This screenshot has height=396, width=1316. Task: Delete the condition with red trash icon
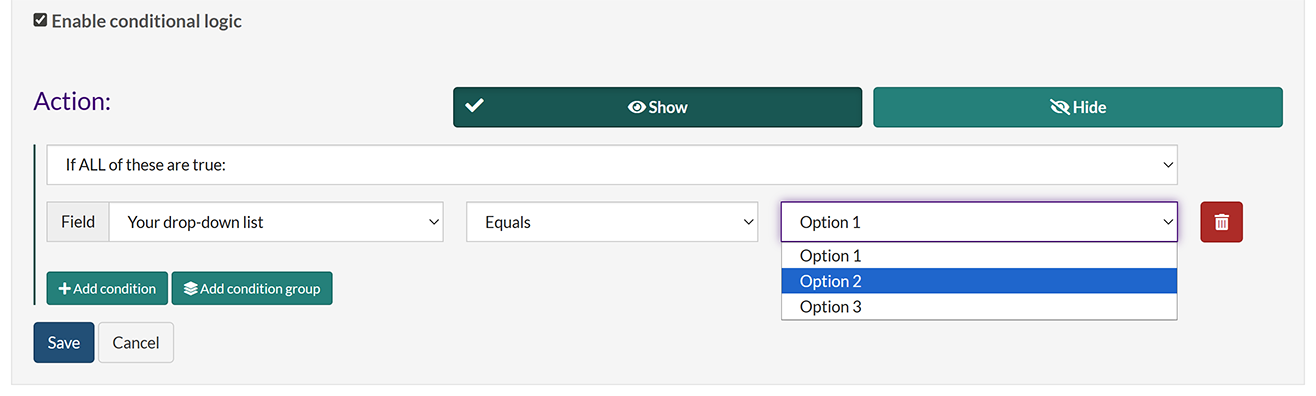1221,222
